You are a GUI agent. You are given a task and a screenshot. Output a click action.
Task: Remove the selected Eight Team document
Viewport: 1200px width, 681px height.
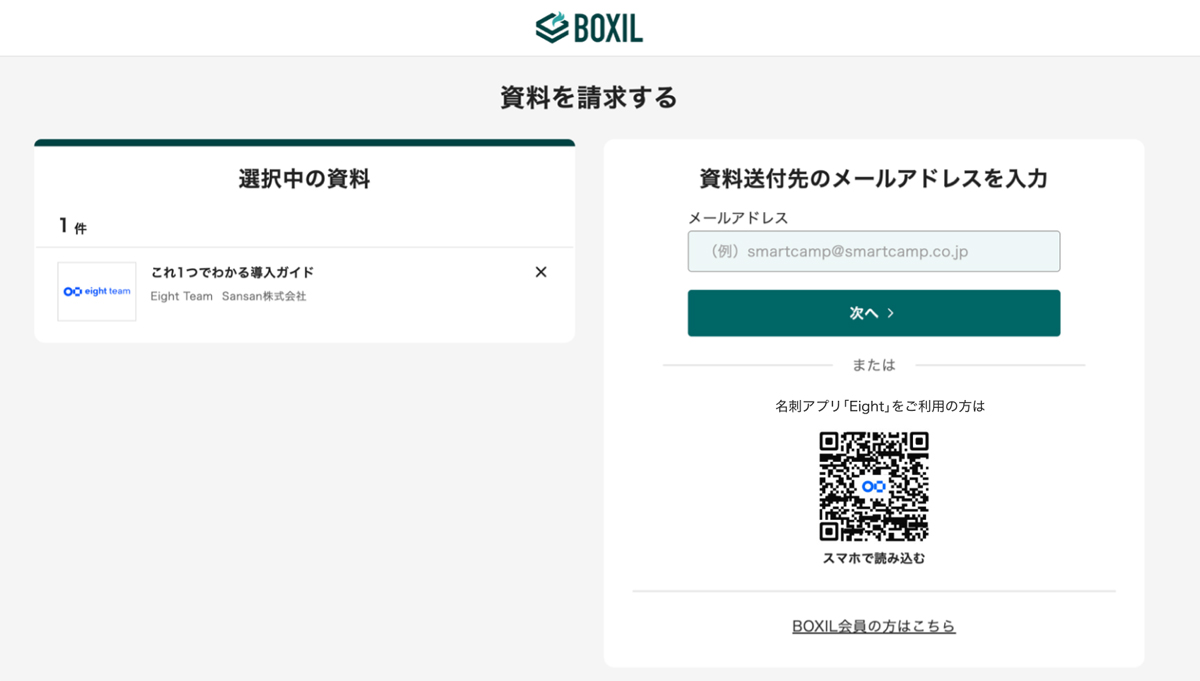541,272
